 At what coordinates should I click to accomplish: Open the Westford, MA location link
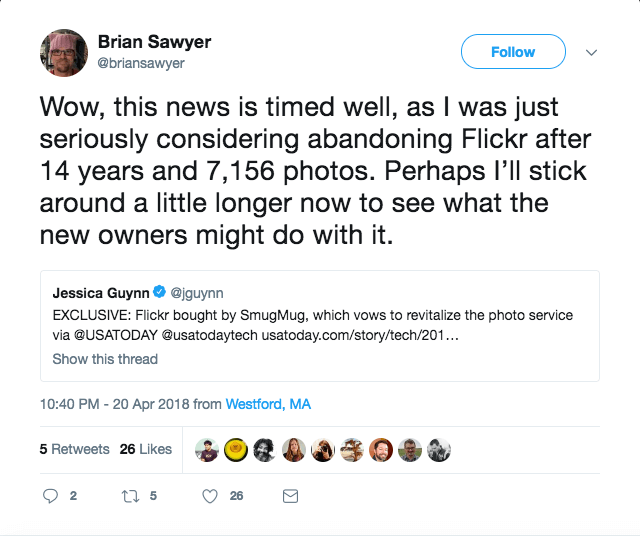click(x=268, y=404)
